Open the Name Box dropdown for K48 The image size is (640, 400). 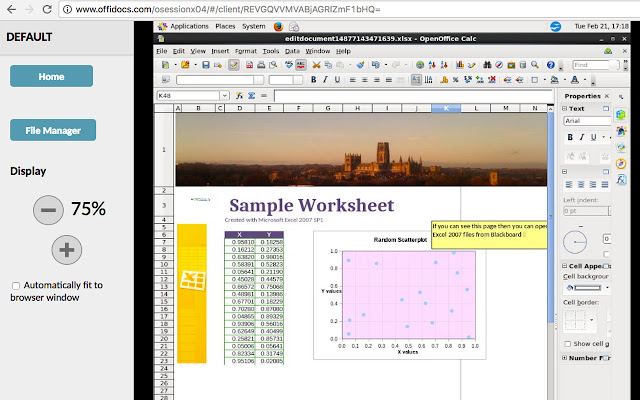coord(223,96)
